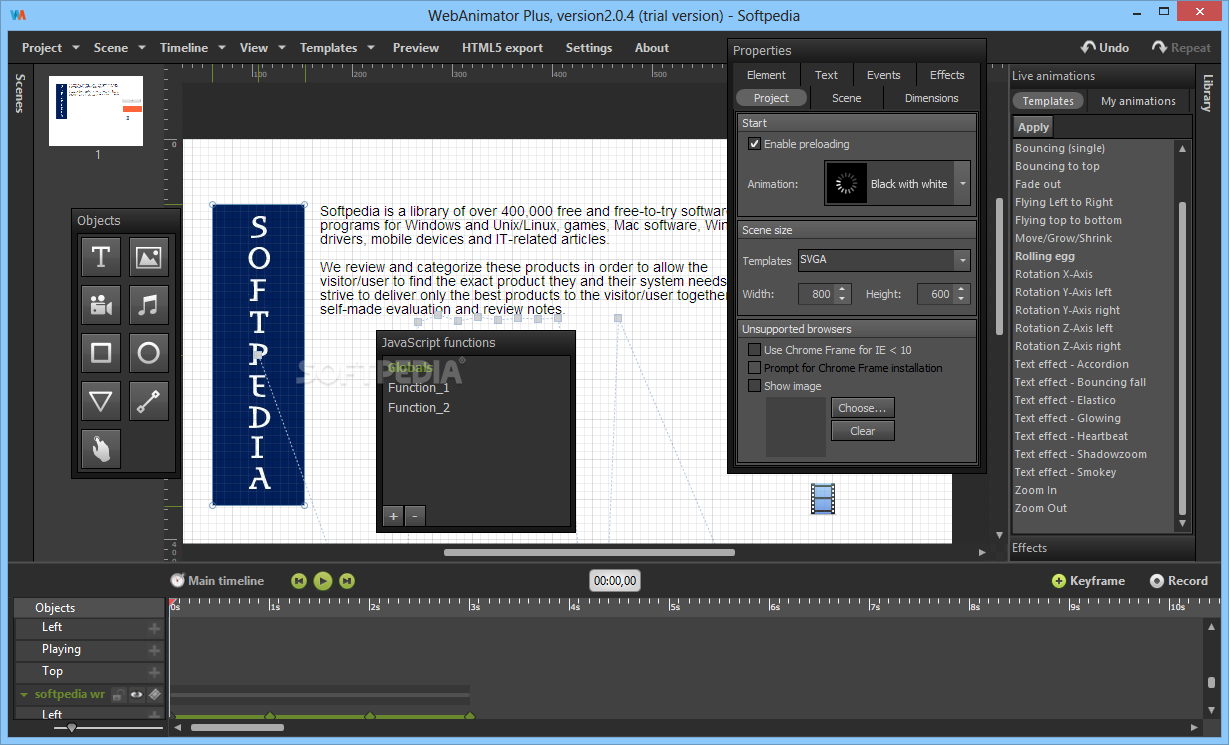
Task: Check the Show image checkbox
Action: pyautogui.click(x=754, y=386)
